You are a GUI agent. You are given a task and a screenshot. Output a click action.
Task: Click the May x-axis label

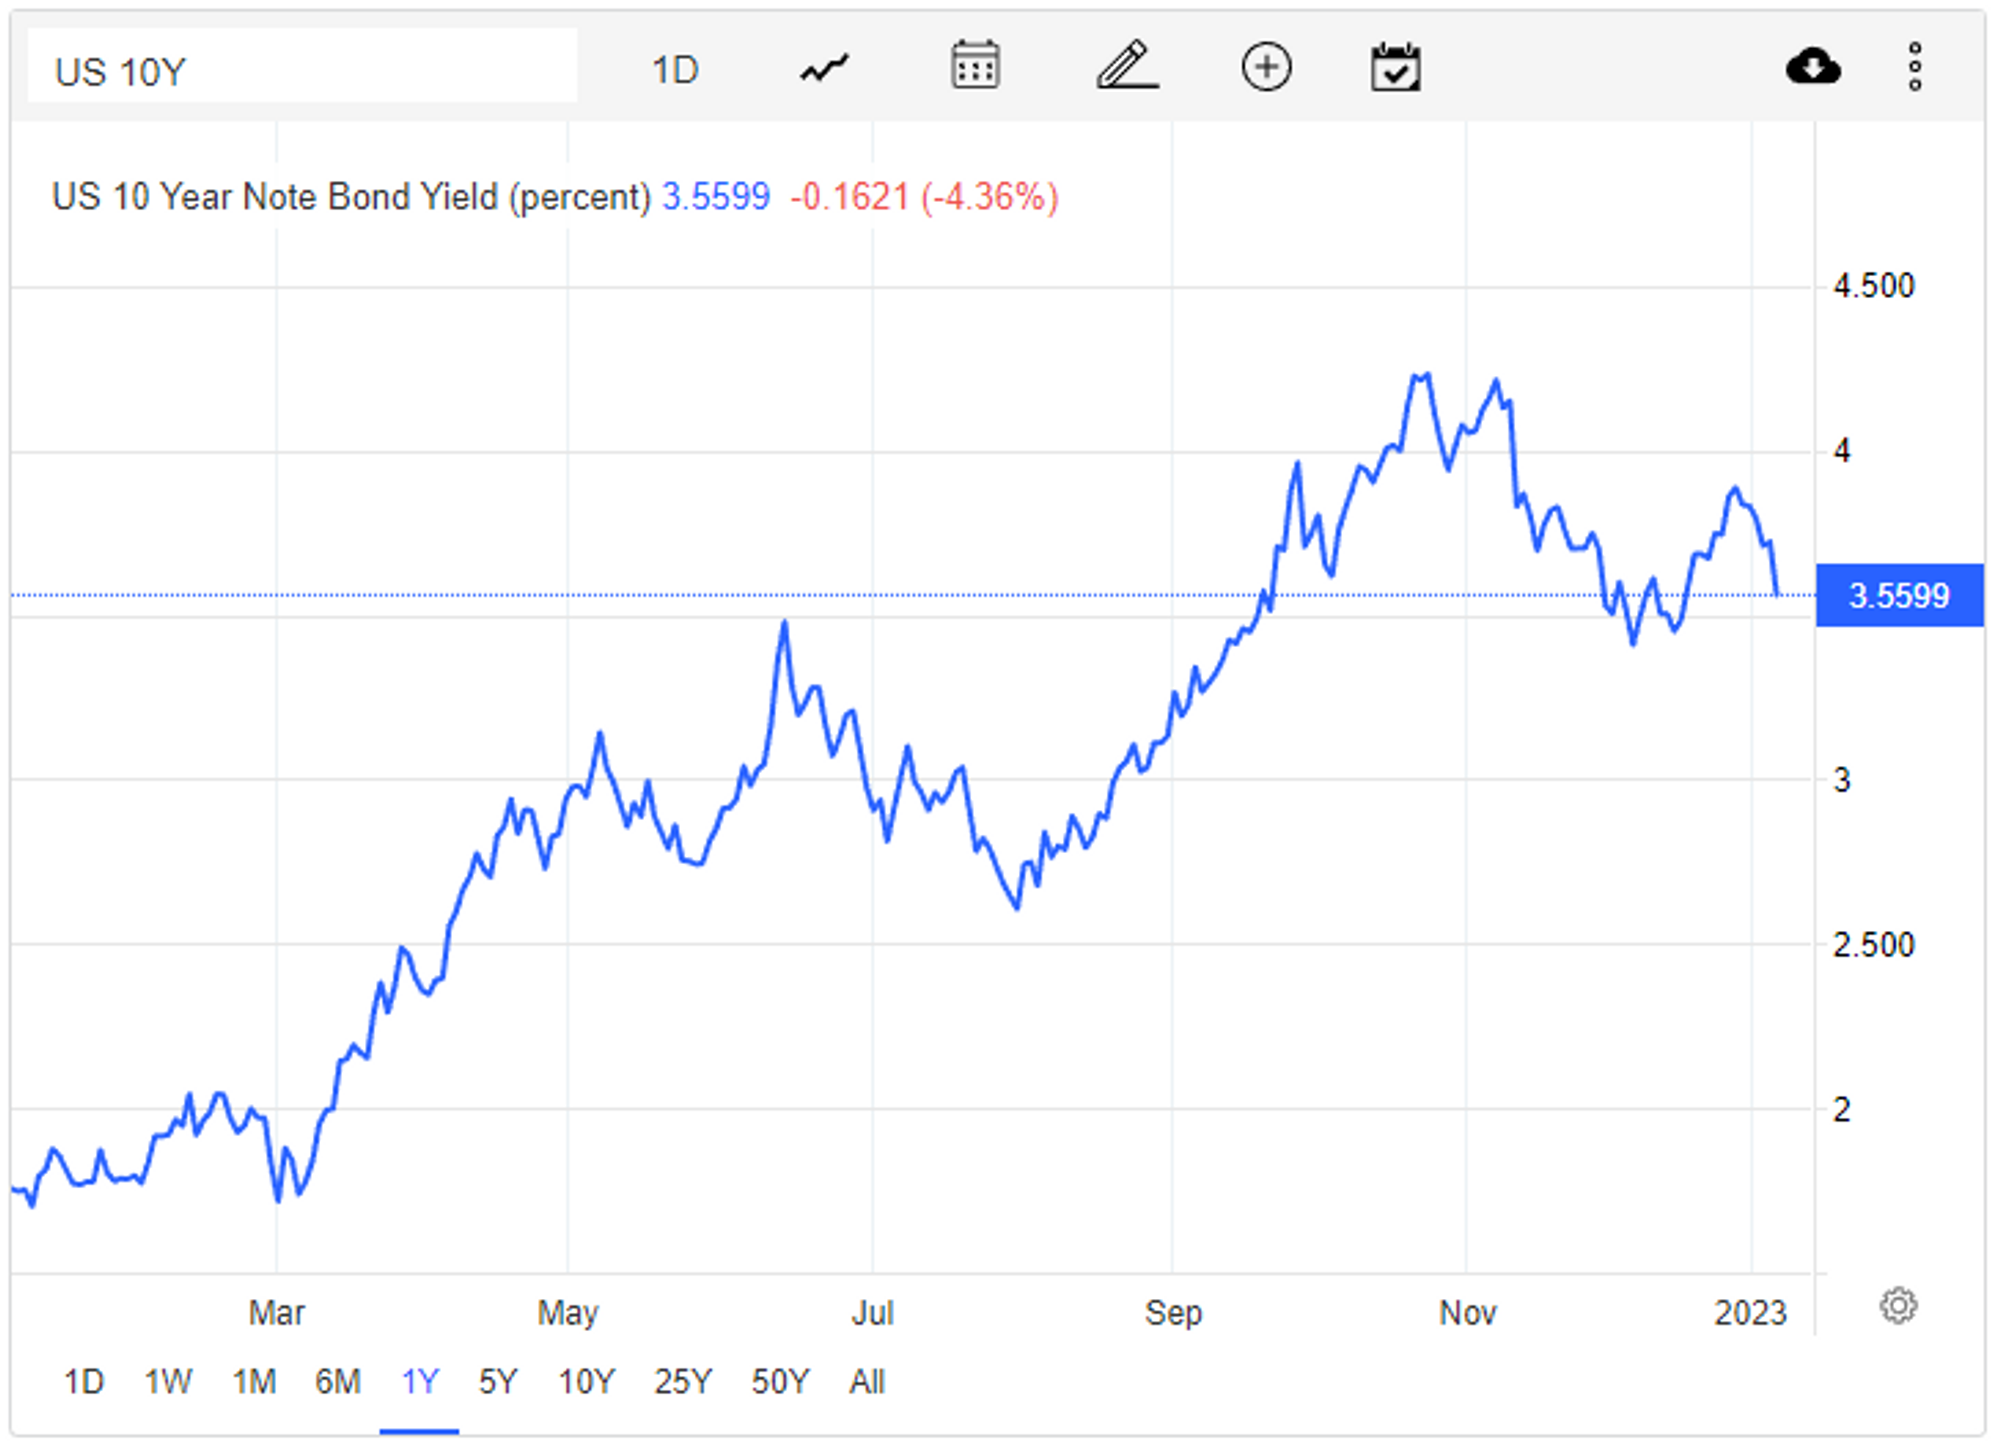click(568, 1312)
